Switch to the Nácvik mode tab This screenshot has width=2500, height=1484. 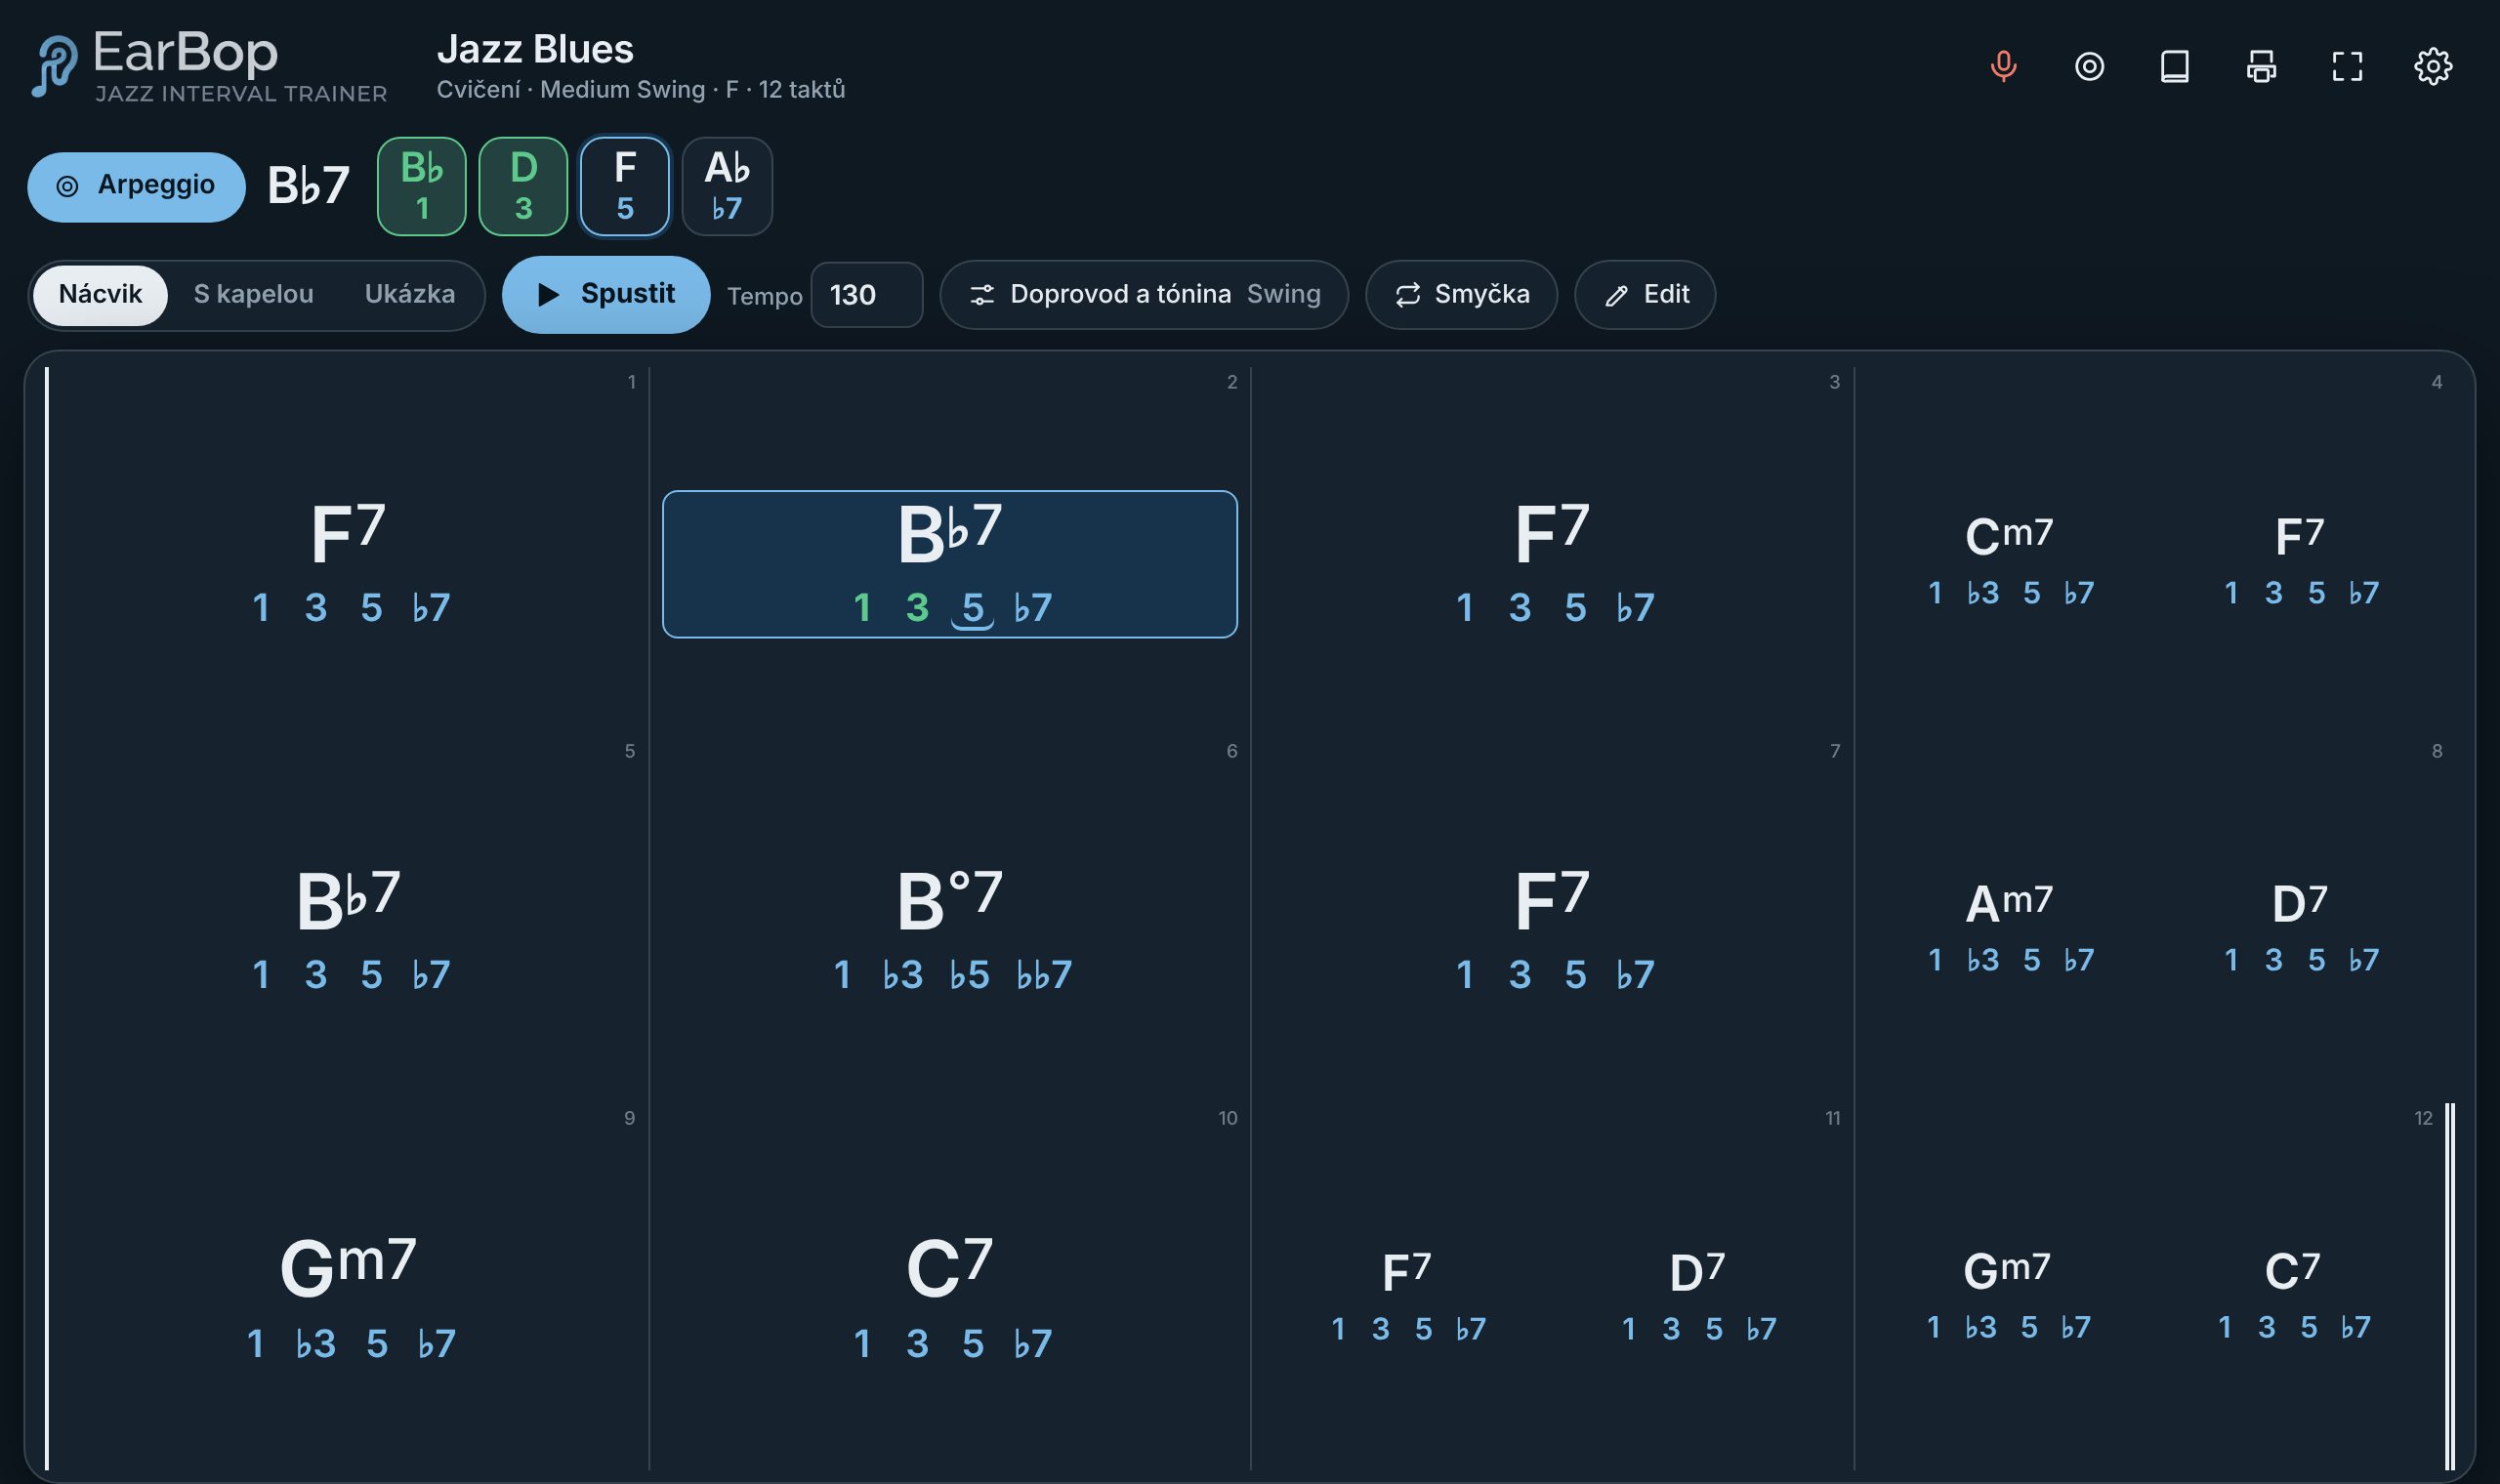point(100,294)
